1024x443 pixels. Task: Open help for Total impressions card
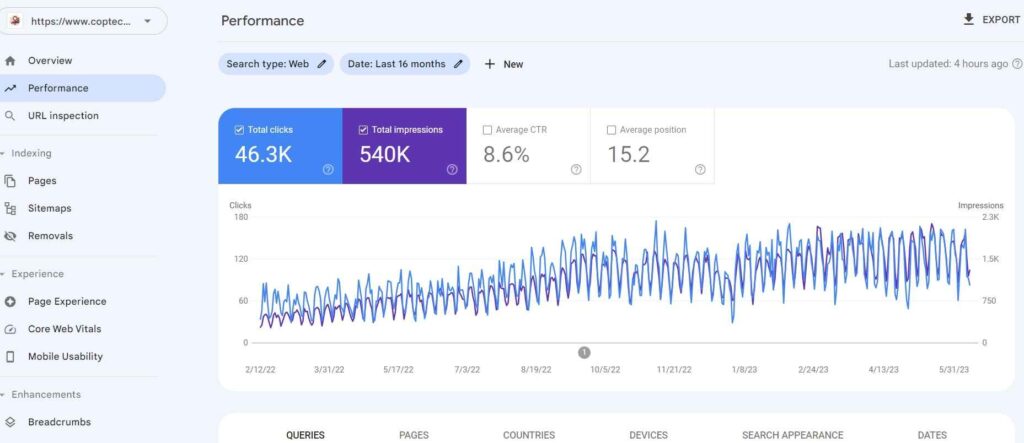452,169
